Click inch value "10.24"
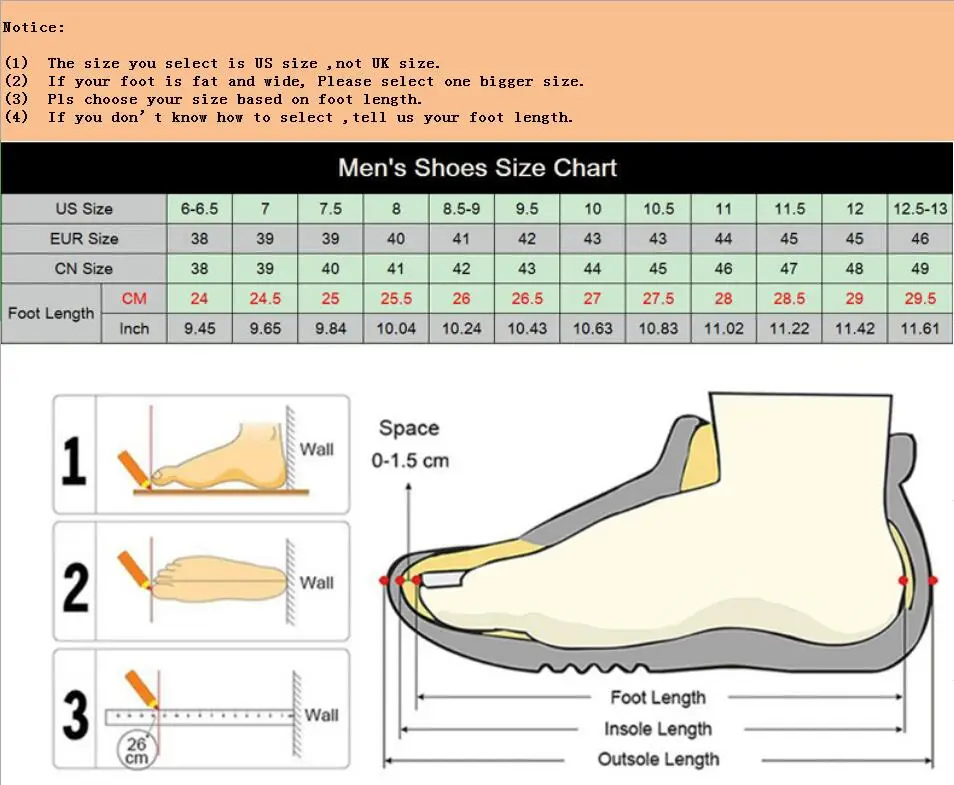The height and width of the screenshot is (785, 954). [x=461, y=329]
